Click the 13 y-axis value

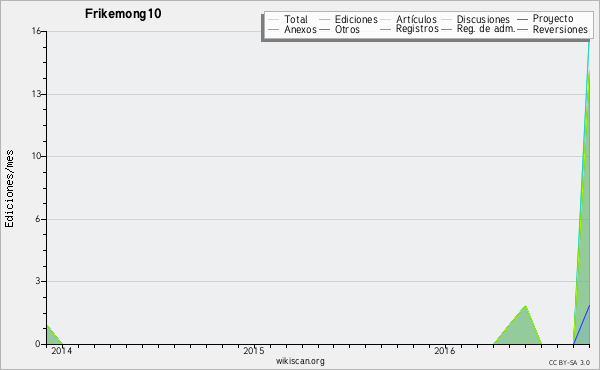pyautogui.click(x=36, y=94)
